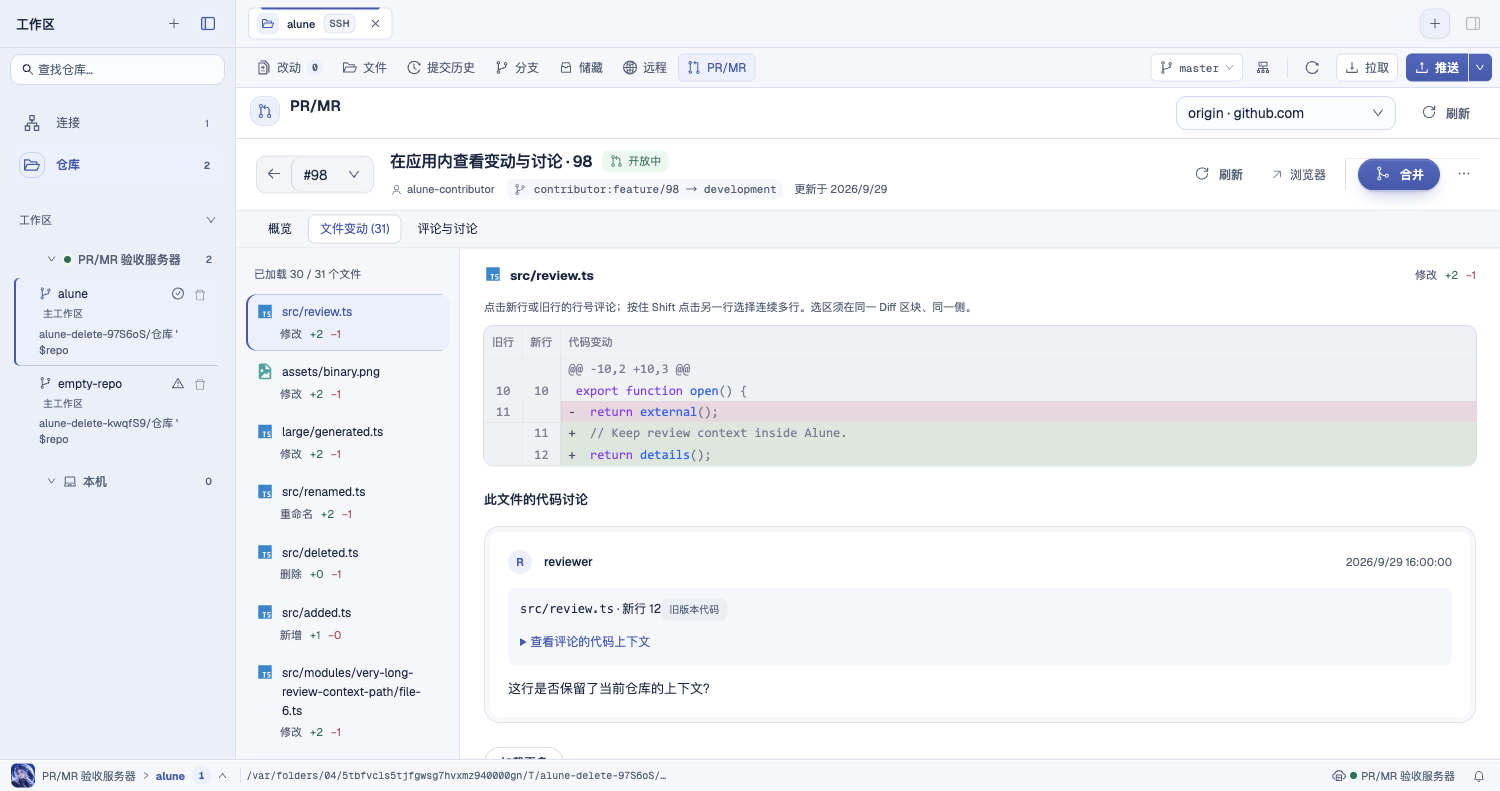Screen dimensions: 1500x791
Task: Toggle the left sidebar panel icon
Action: pyautogui.click(x=208, y=23)
